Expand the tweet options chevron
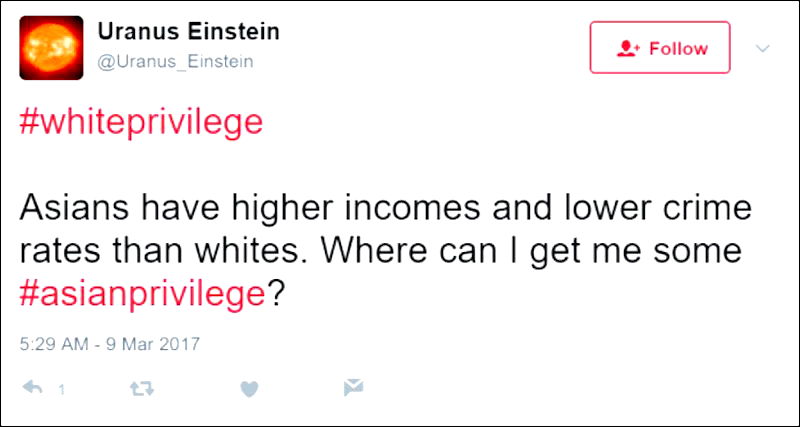The width and height of the screenshot is (800, 427). tap(763, 48)
